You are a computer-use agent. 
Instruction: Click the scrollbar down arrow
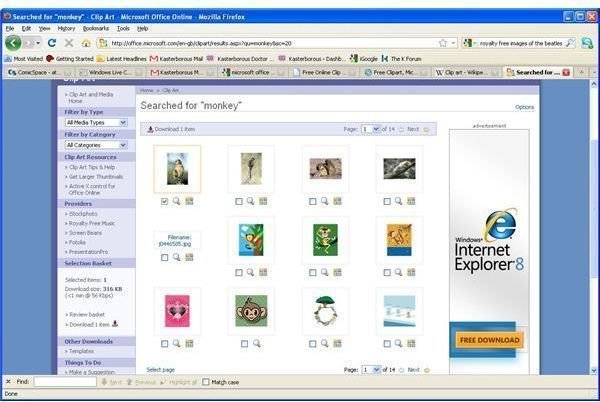(594, 370)
